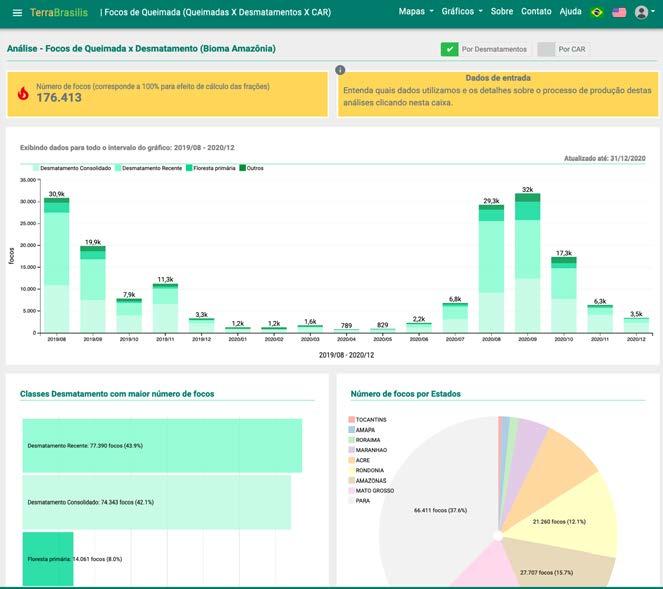This screenshot has width=663, height=589.
Task: Click Número de focos por Estados heading
Action: pos(405,394)
